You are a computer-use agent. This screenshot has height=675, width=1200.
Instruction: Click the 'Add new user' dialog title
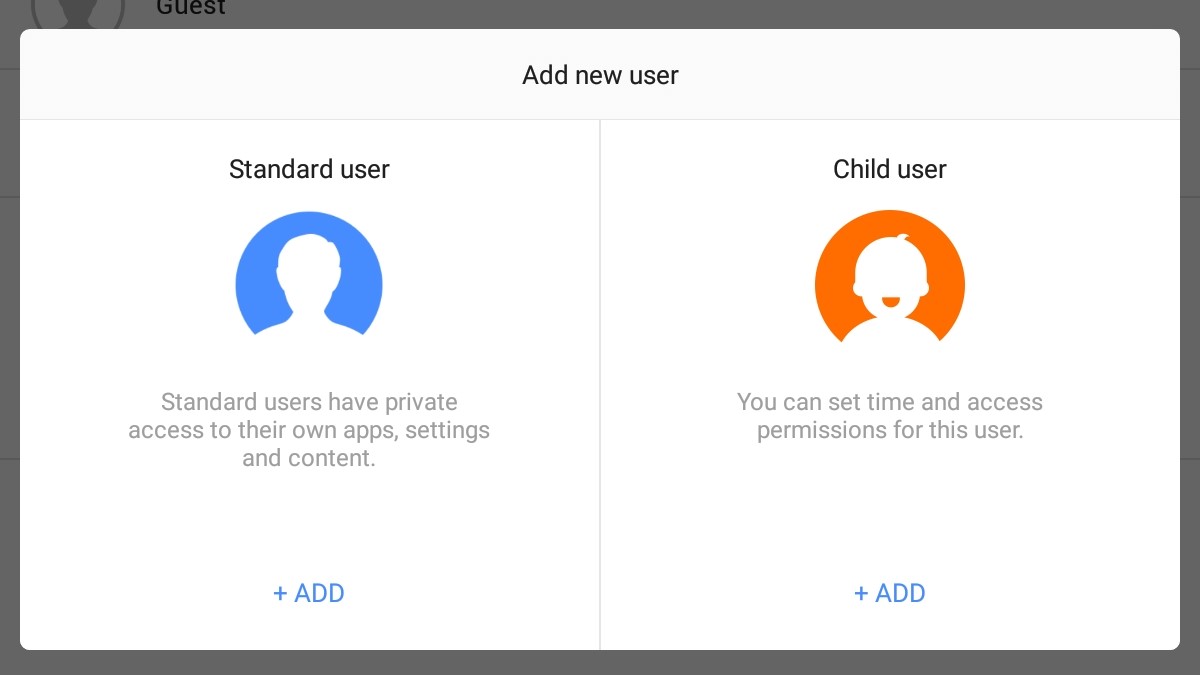(600, 75)
